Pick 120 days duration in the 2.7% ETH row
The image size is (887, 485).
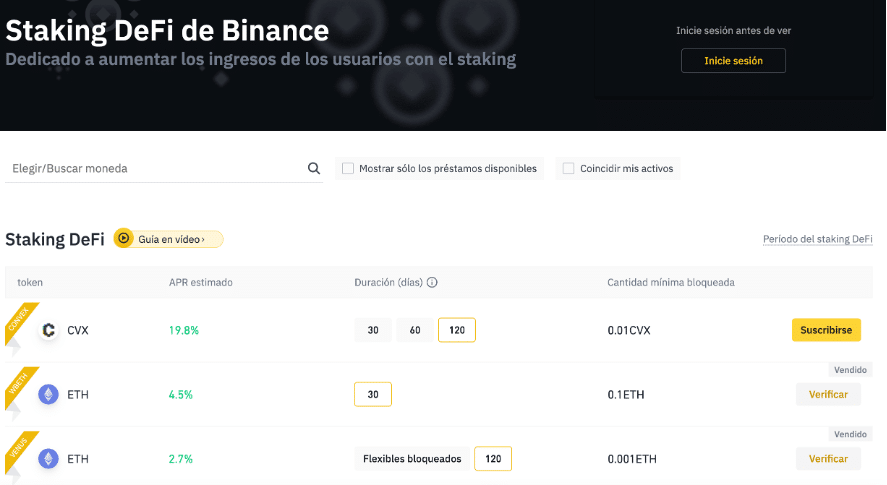click(x=493, y=459)
